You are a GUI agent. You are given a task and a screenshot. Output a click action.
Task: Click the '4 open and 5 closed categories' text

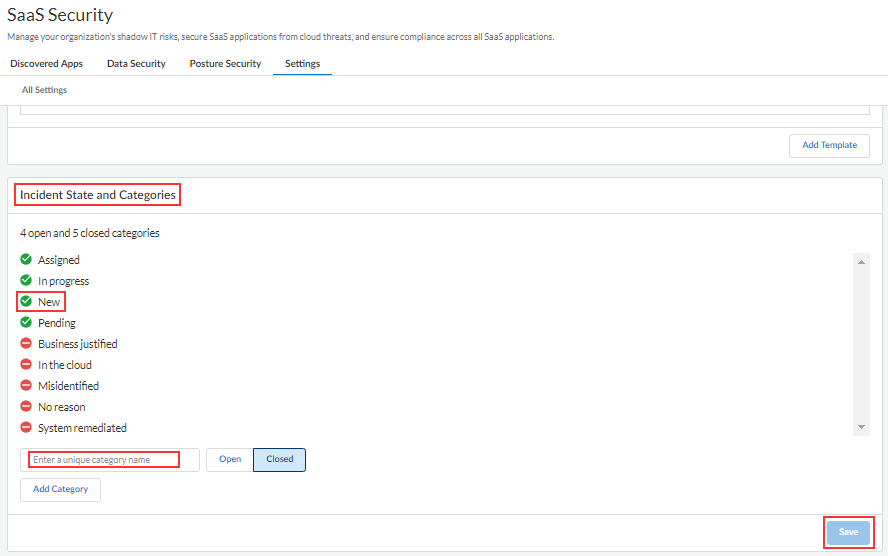89,233
